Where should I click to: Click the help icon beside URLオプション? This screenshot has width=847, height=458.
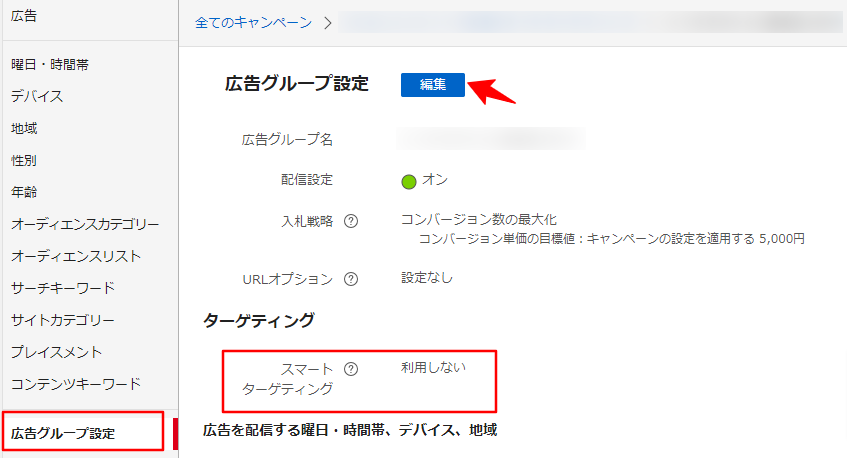[351, 279]
